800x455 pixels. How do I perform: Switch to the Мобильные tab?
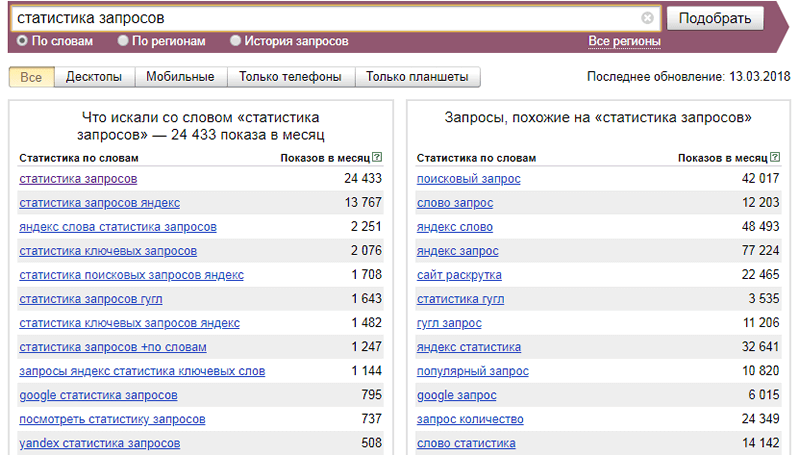coord(180,77)
